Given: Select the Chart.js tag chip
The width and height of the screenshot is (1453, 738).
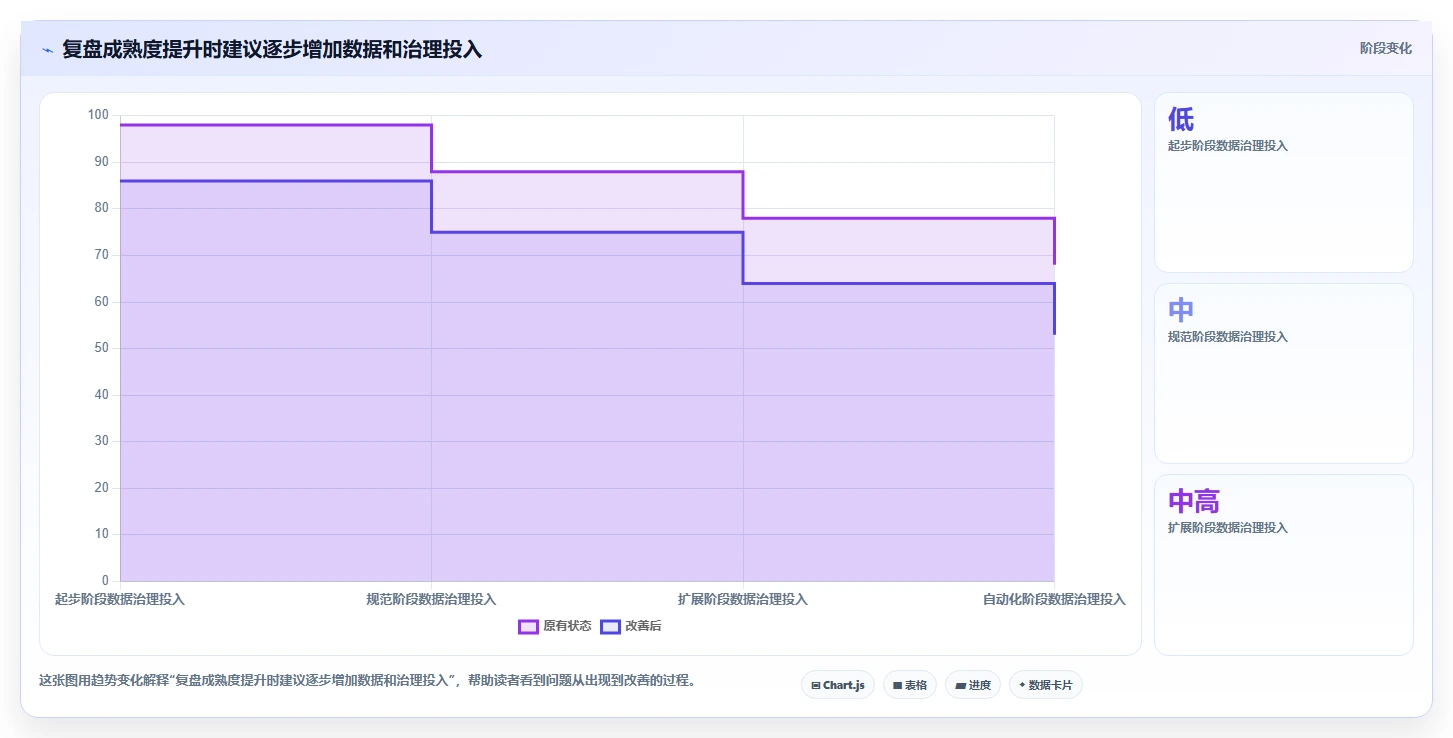Looking at the screenshot, I should click(x=838, y=685).
